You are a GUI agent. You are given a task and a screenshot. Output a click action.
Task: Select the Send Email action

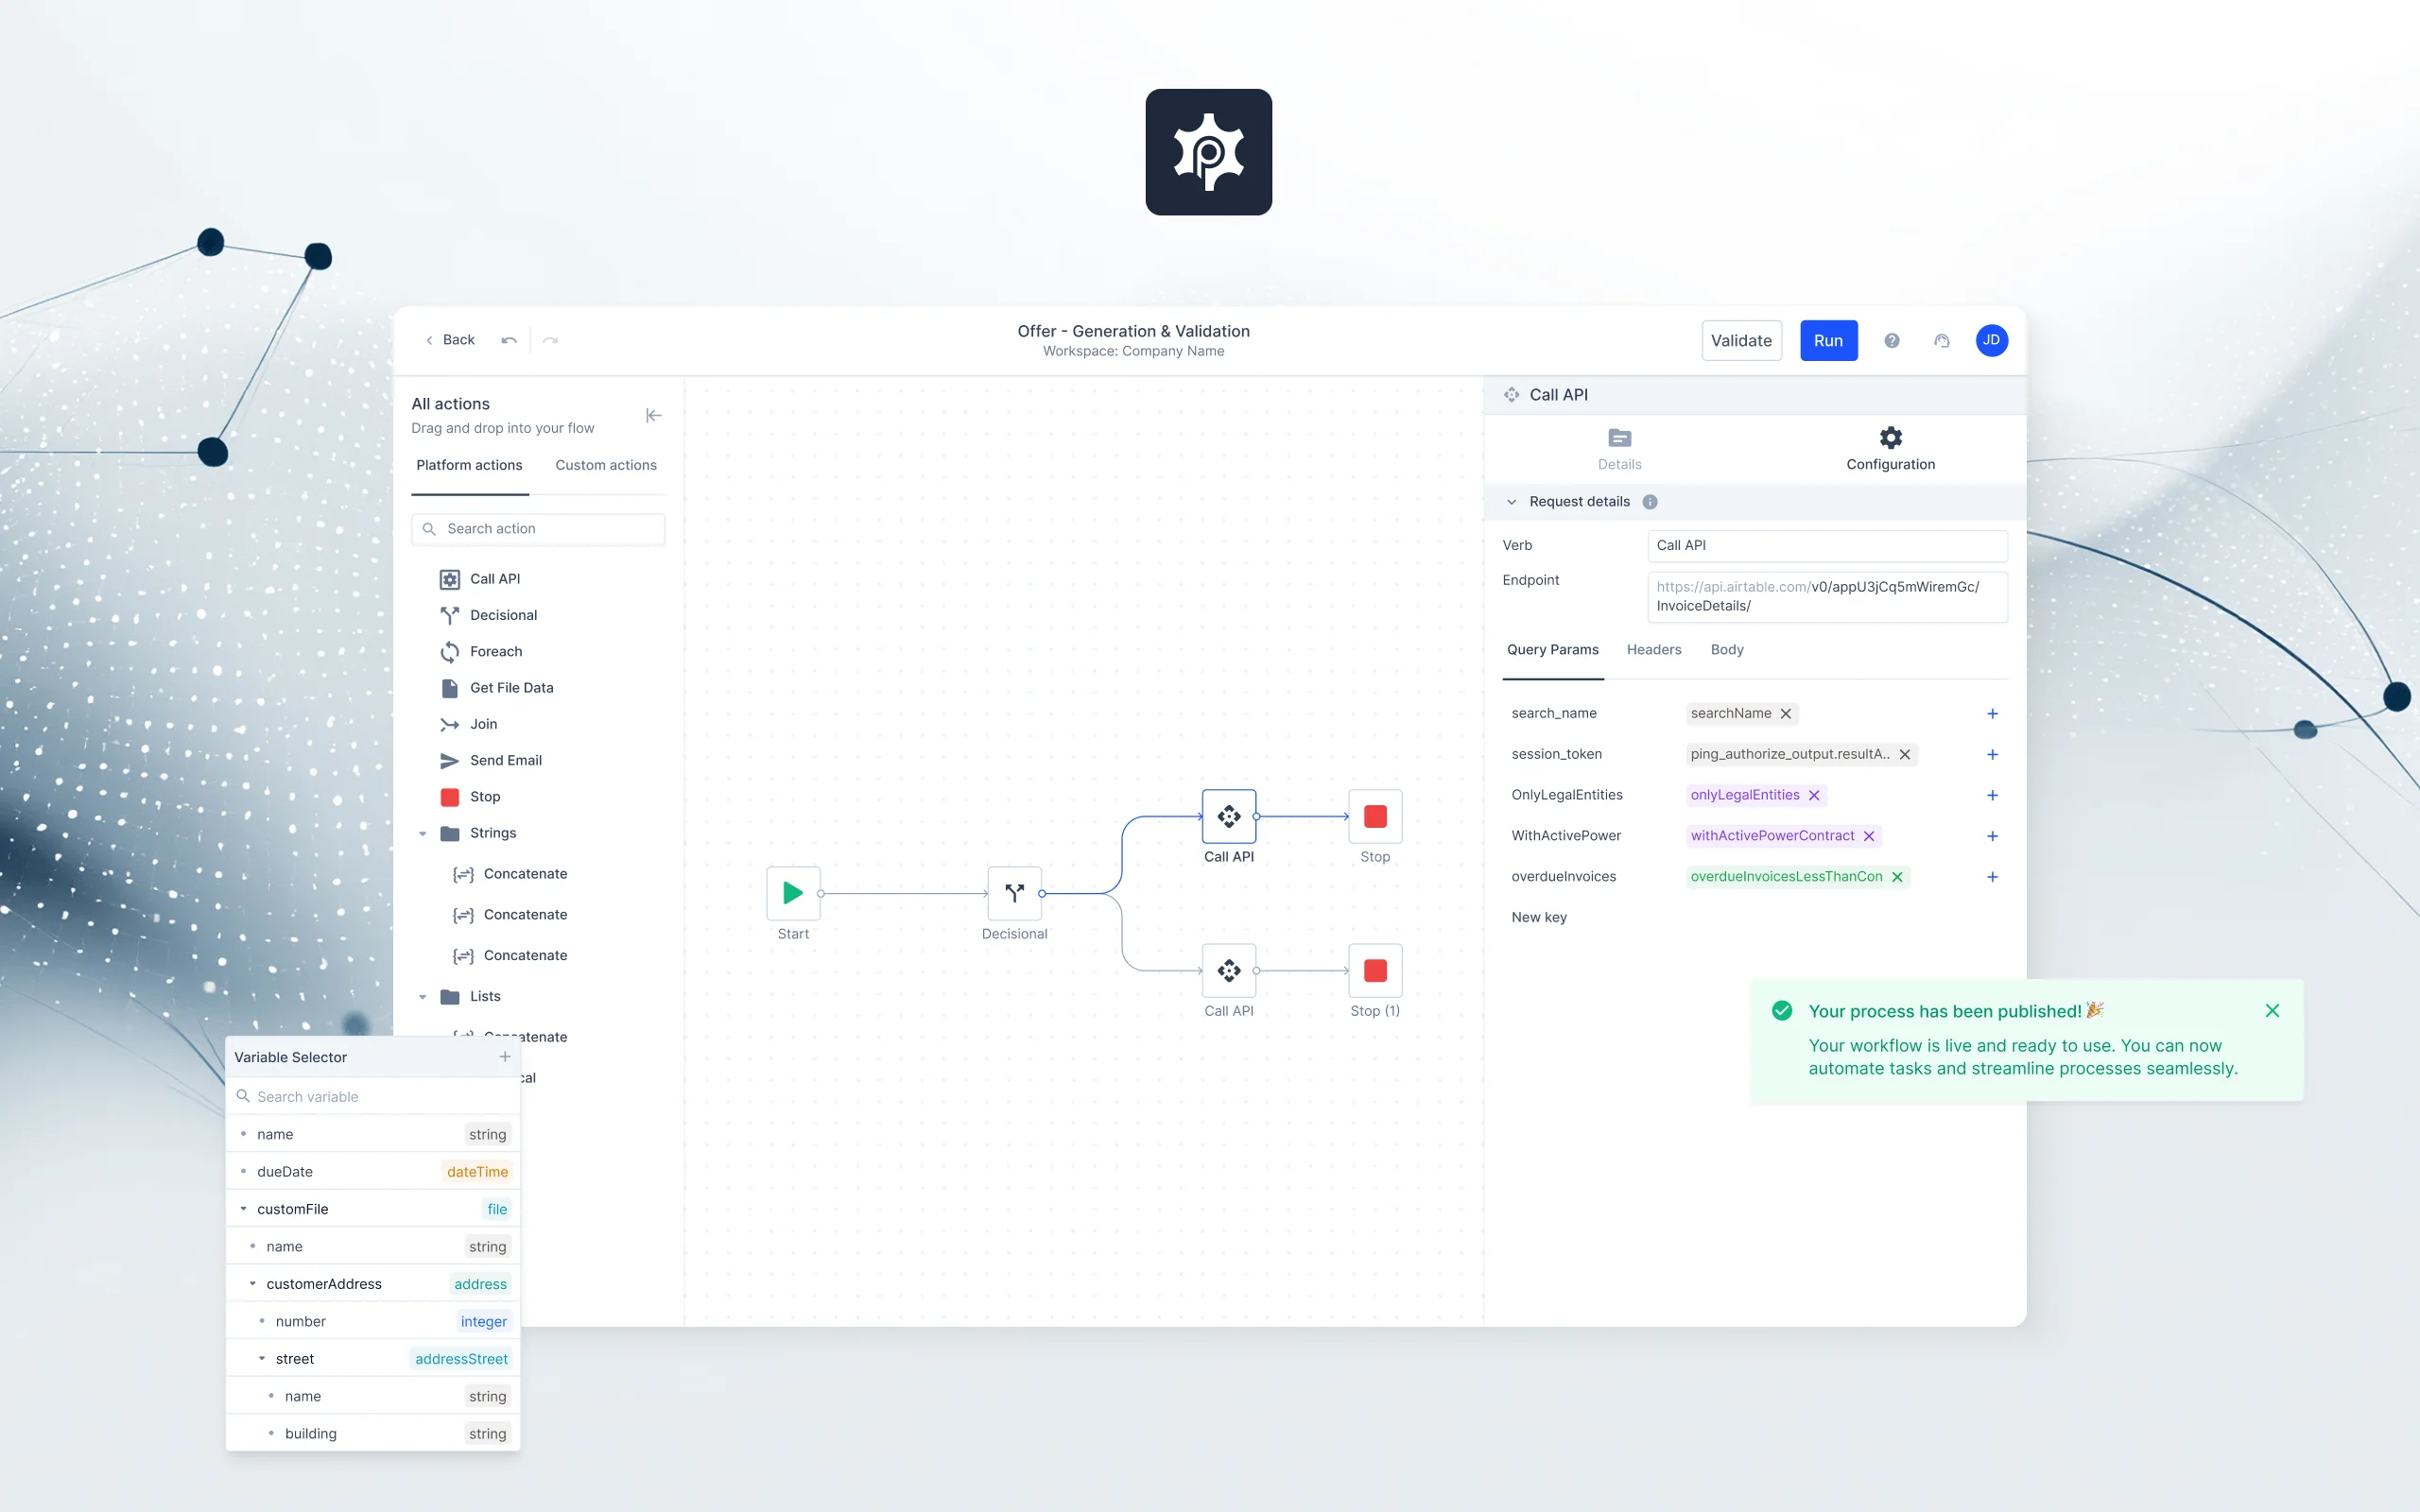point(491,760)
